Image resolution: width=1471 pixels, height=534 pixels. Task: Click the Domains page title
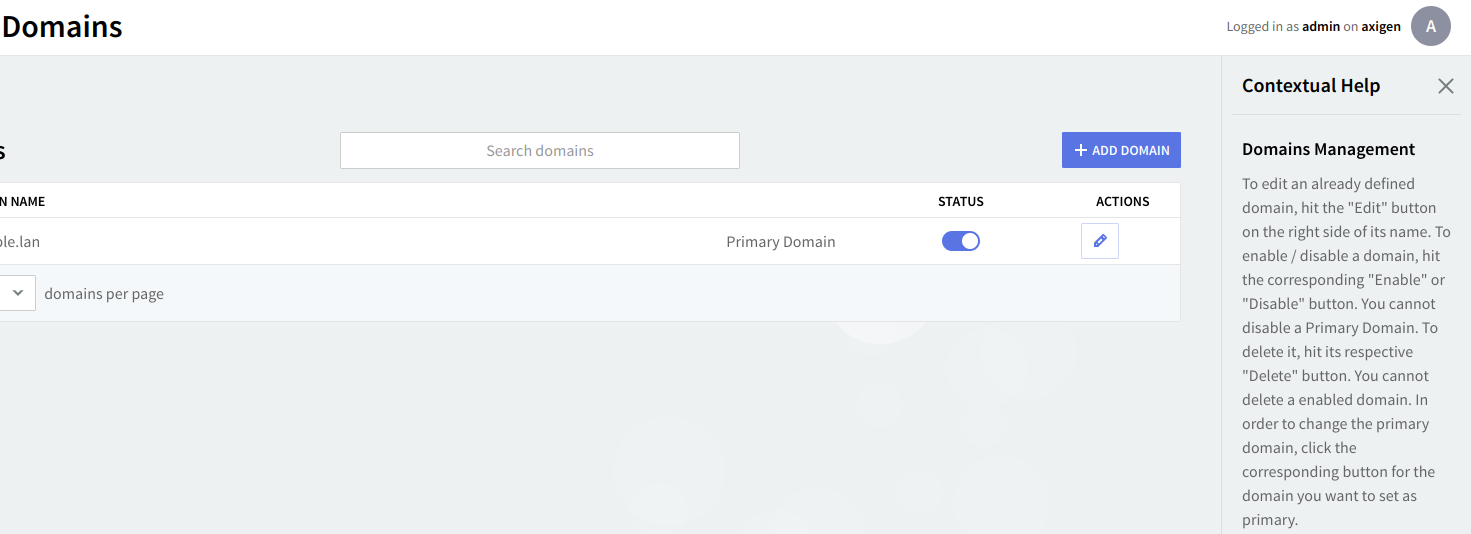(62, 27)
